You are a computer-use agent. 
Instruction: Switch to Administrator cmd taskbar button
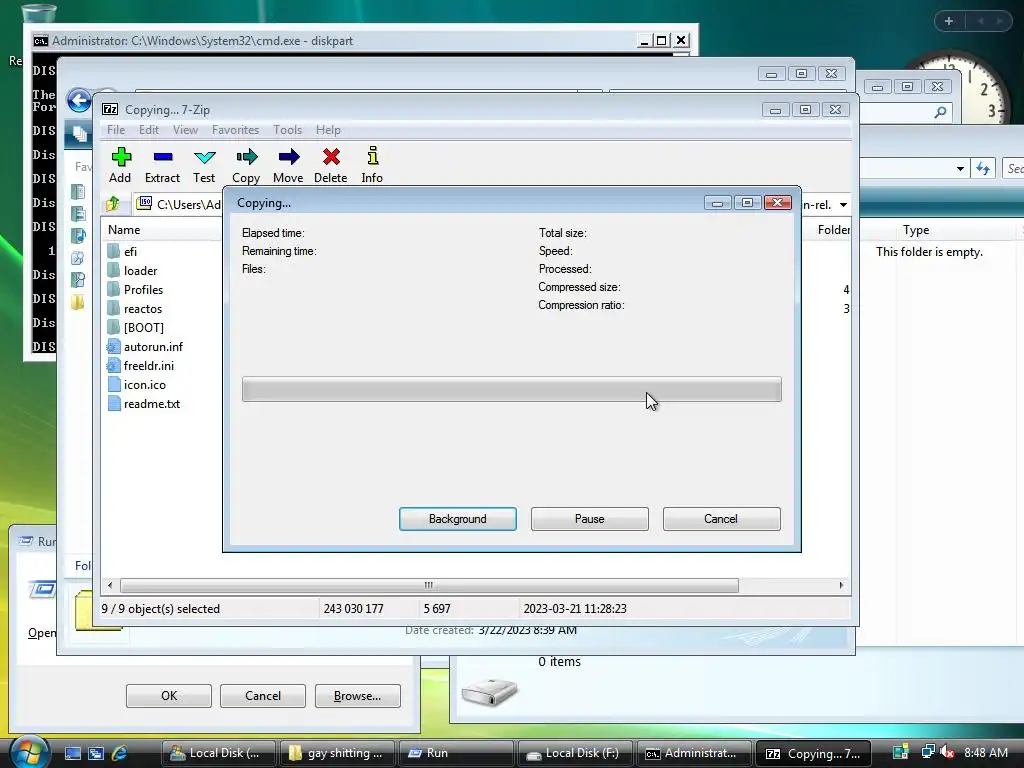(x=693, y=753)
